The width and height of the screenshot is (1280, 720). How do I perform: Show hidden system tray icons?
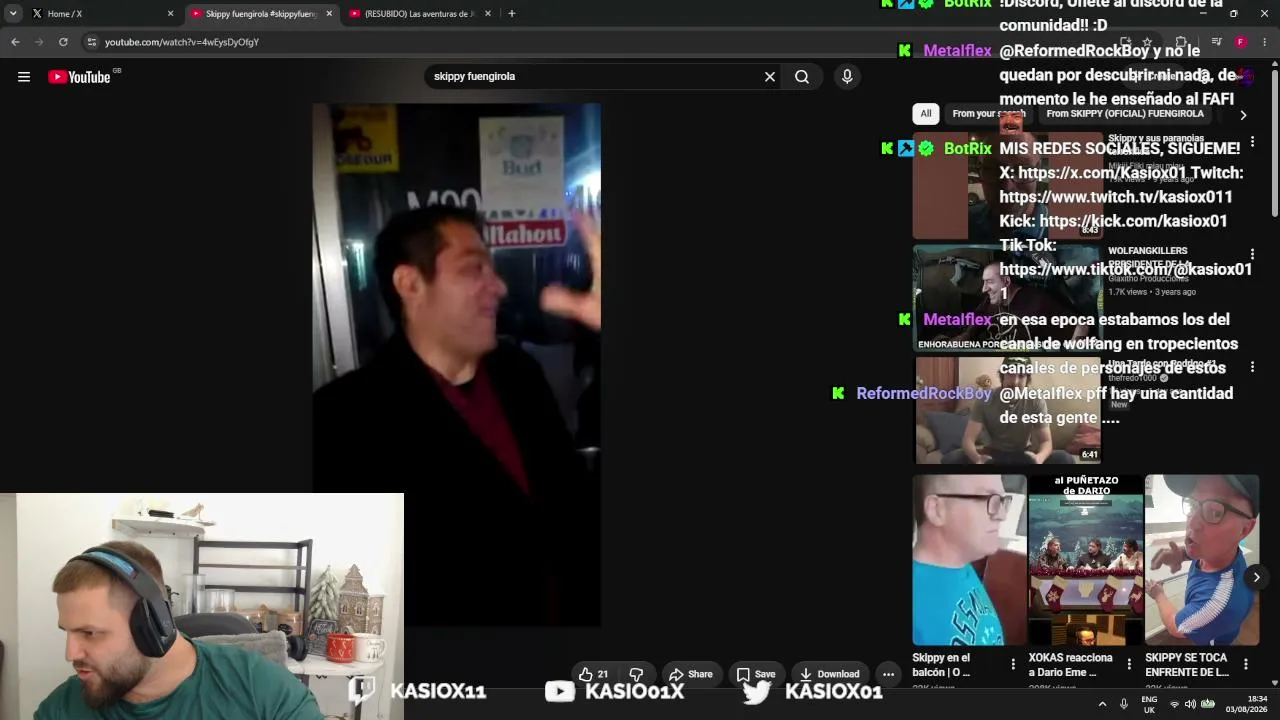click(x=1102, y=704)
